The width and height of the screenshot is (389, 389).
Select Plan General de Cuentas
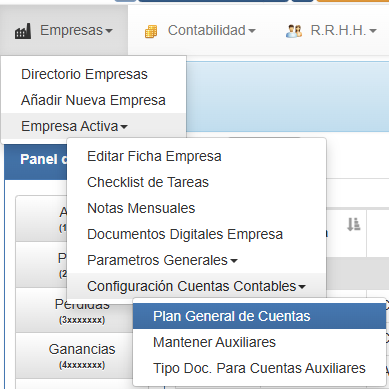(259, 316)
